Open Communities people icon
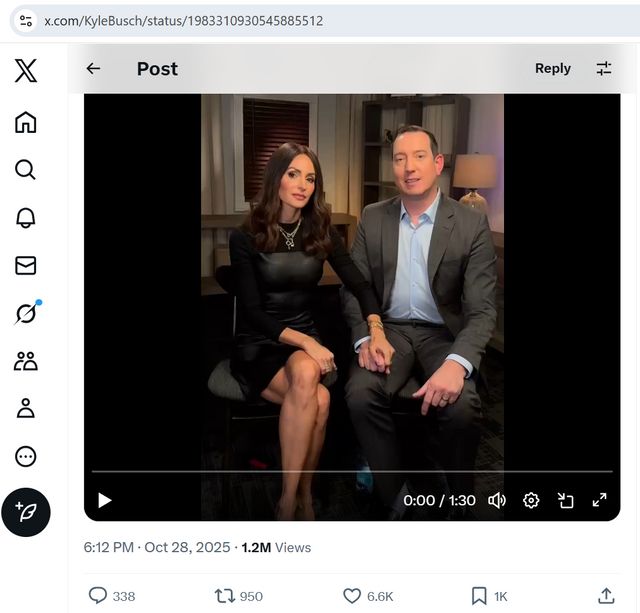 [26, 361]
